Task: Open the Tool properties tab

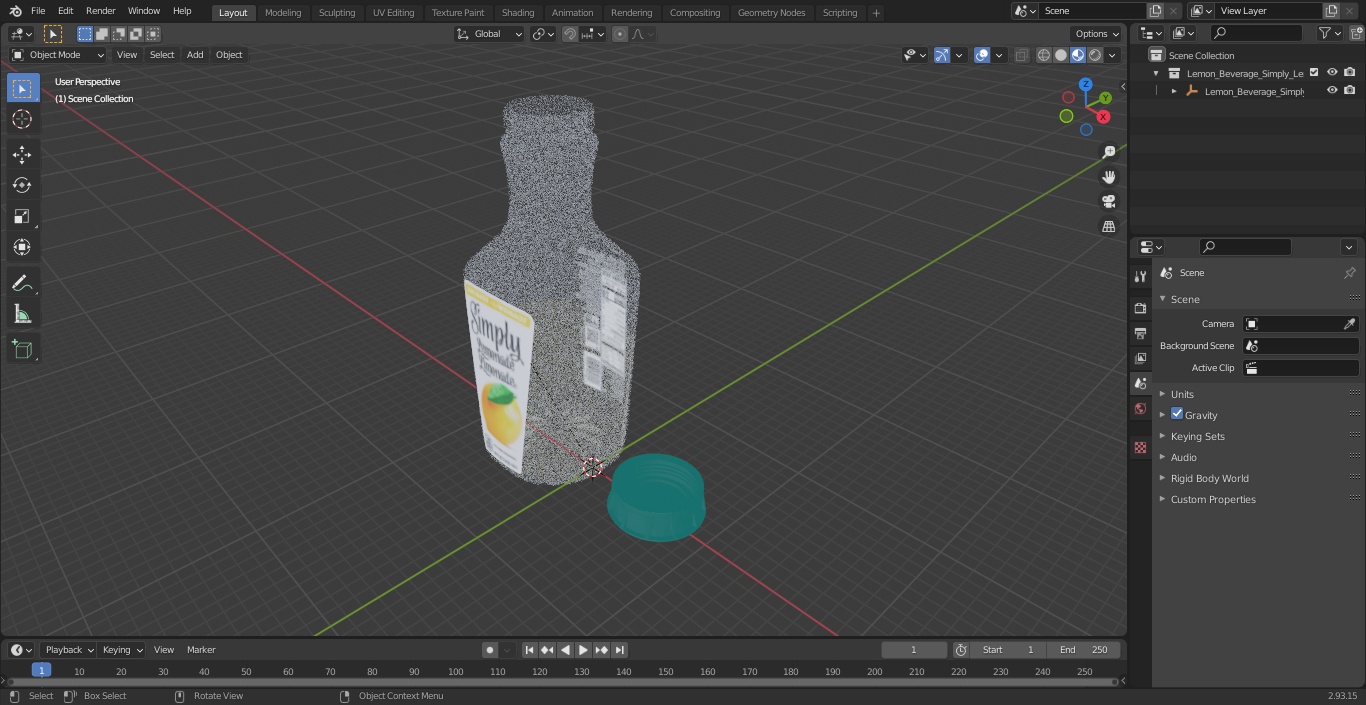Action: (x=1140, y=276)
